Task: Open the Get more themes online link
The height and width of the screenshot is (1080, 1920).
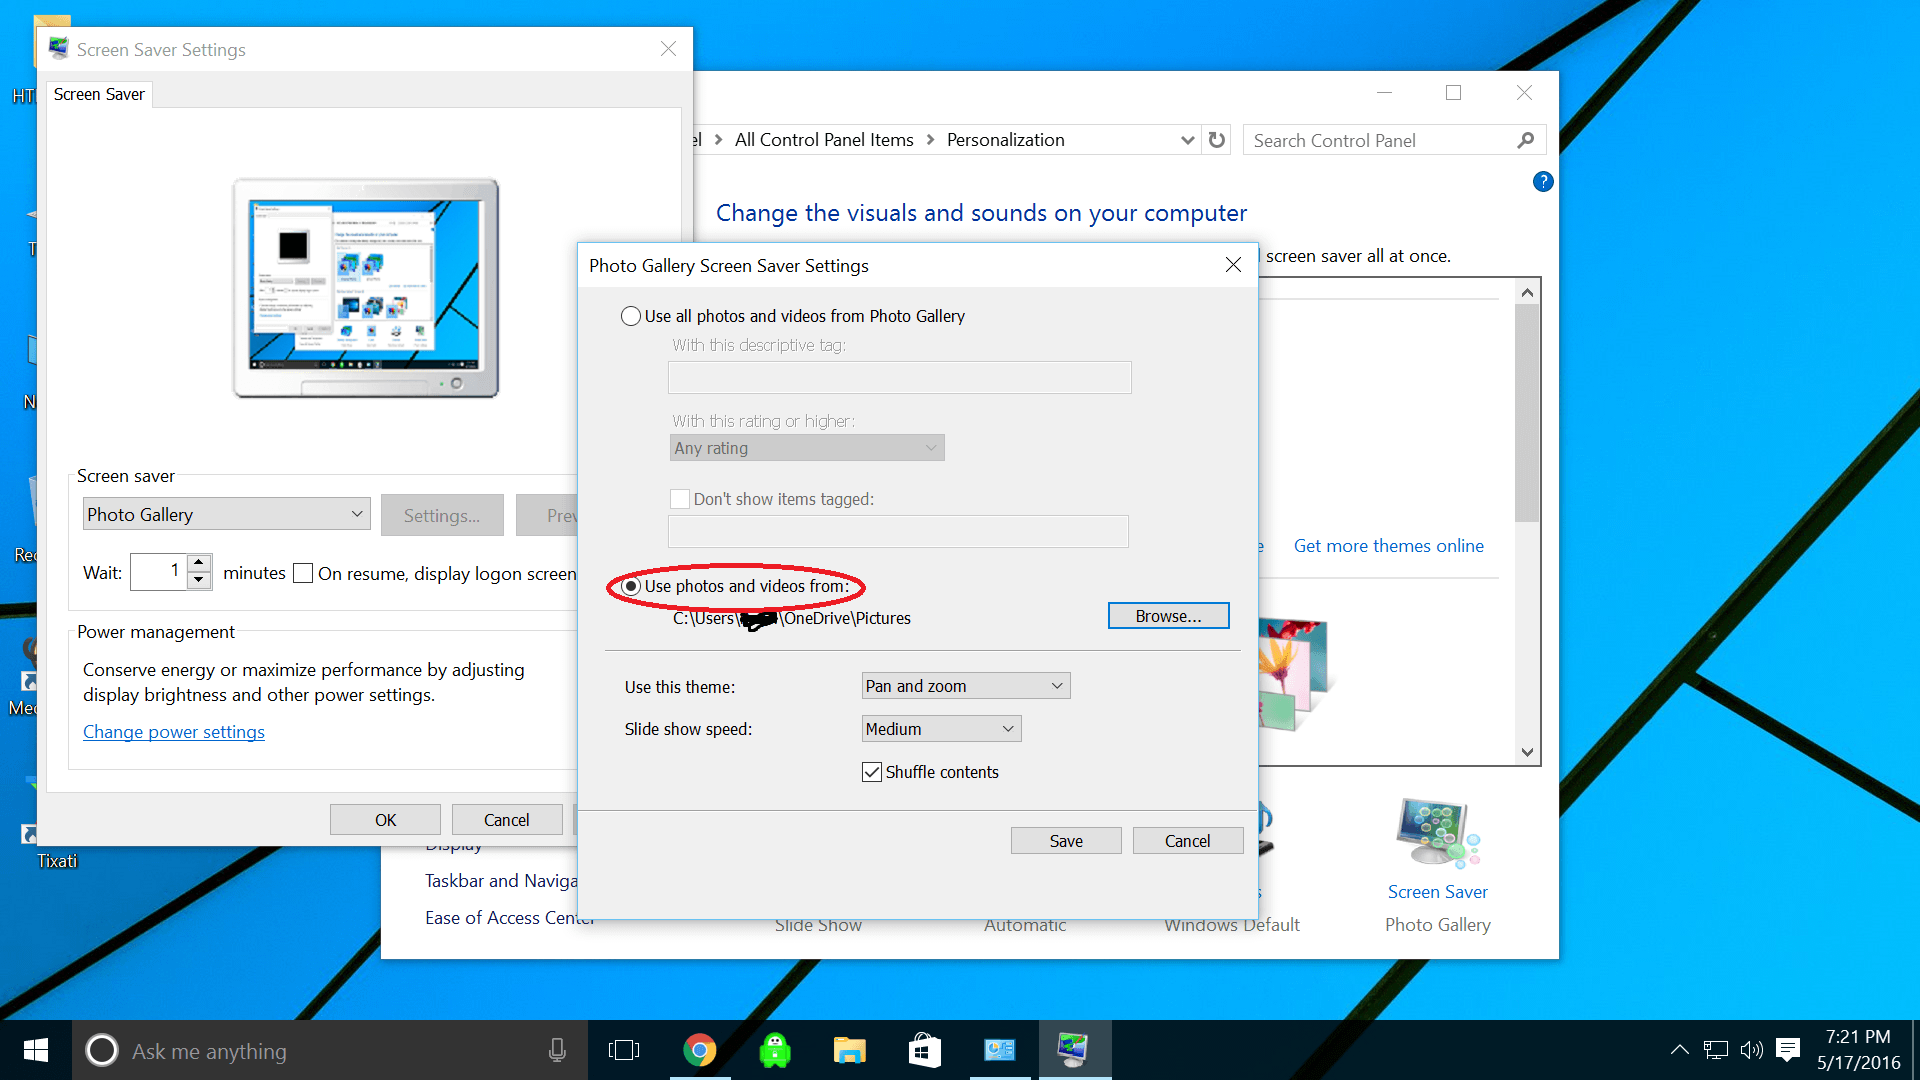Action: pyautogui.click(x=1388, y=546)
